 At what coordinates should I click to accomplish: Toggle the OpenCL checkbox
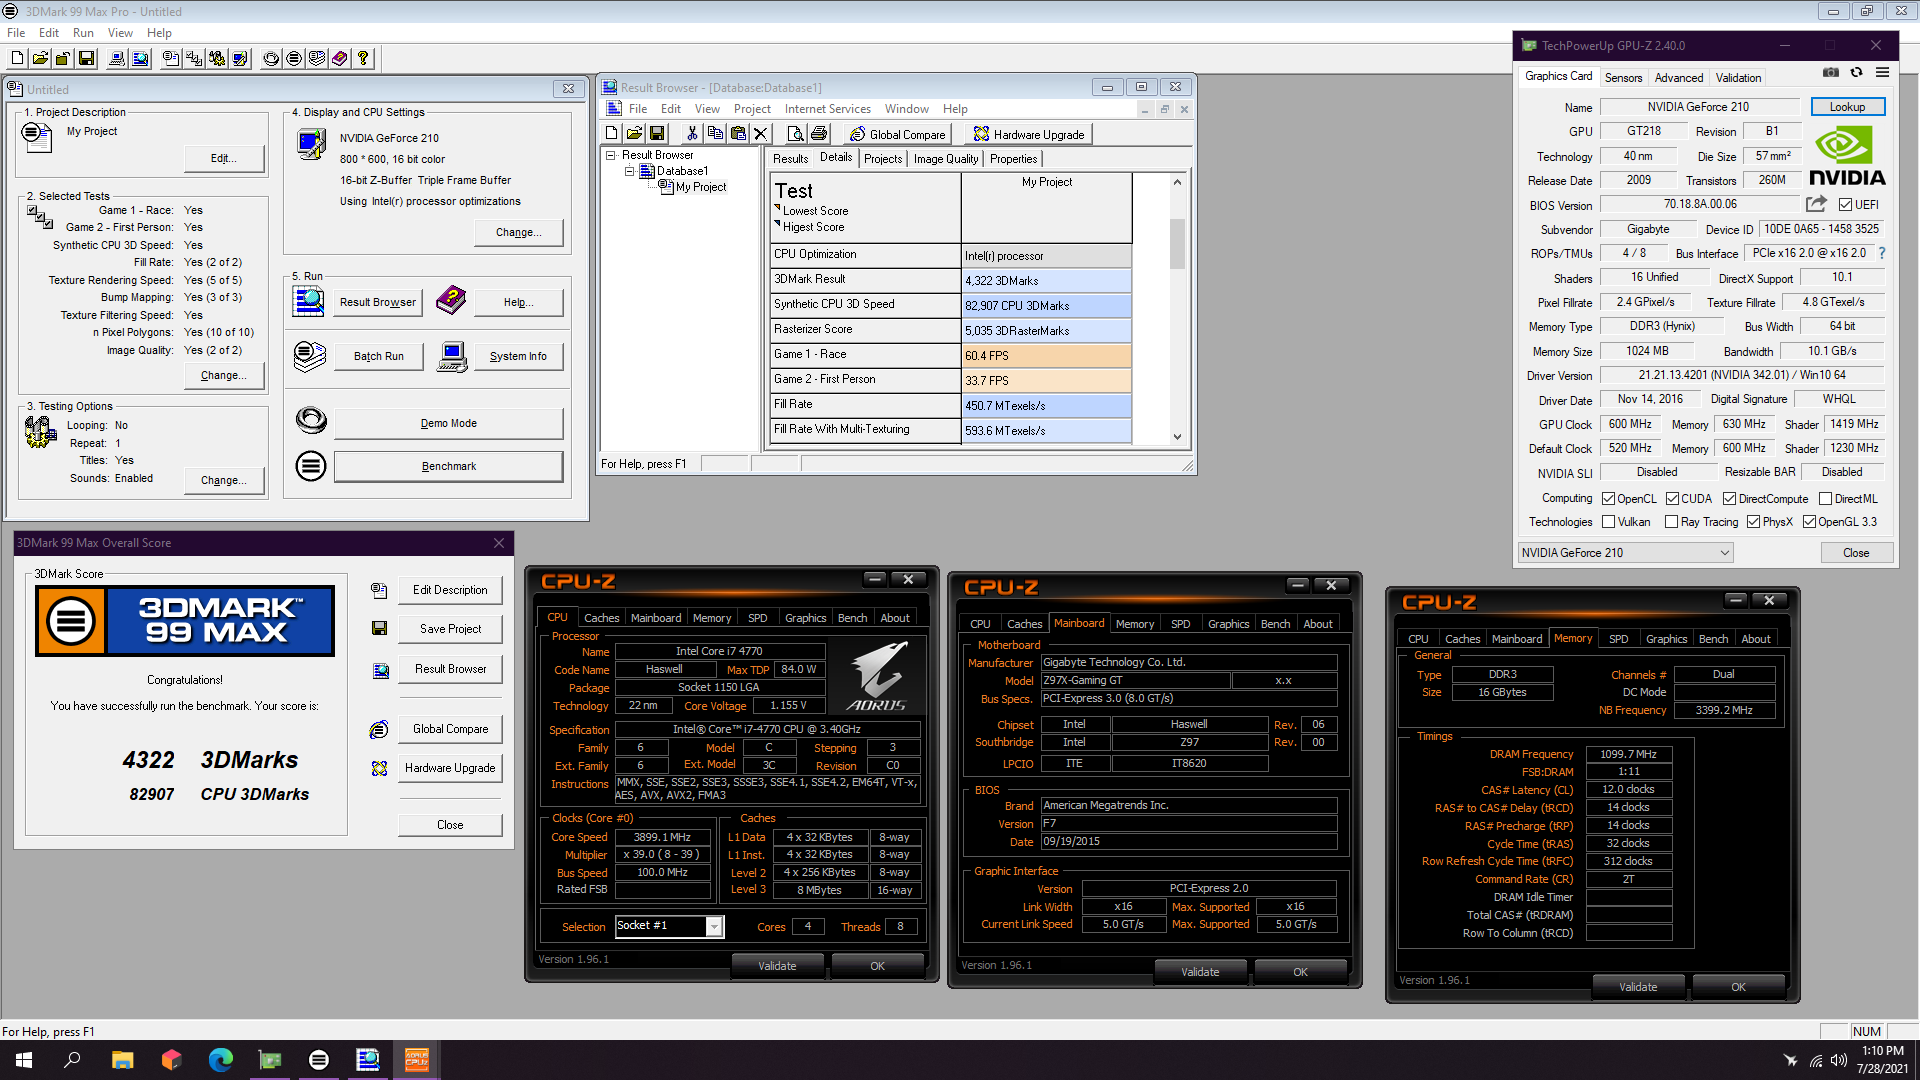(1608, 499)
